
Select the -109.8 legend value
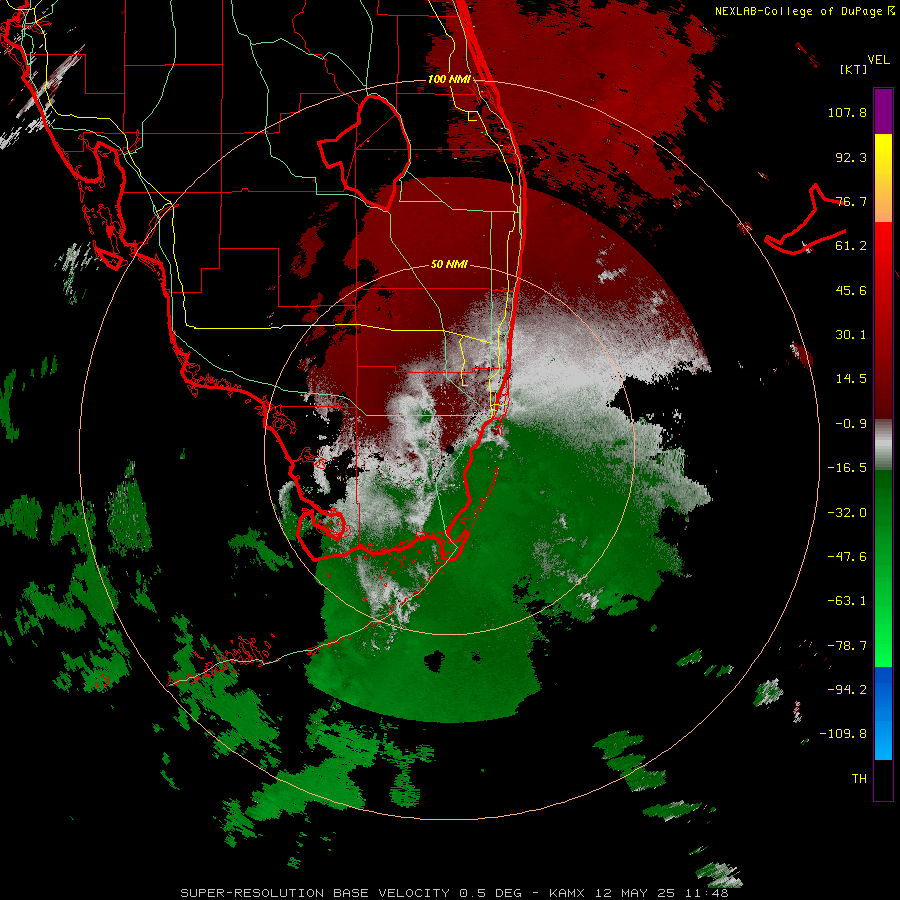click(843, 734)
